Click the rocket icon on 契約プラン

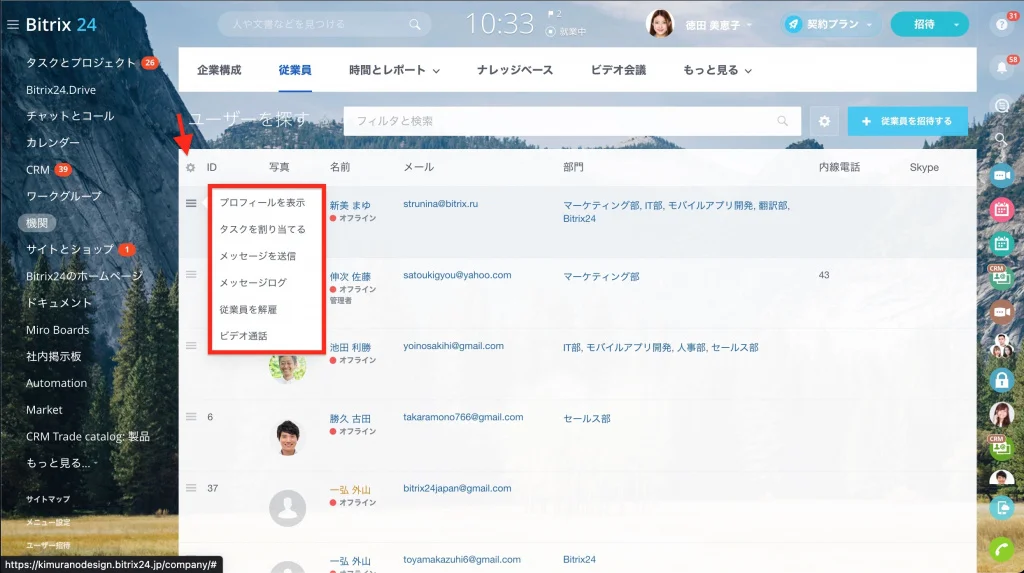(793, 24)
